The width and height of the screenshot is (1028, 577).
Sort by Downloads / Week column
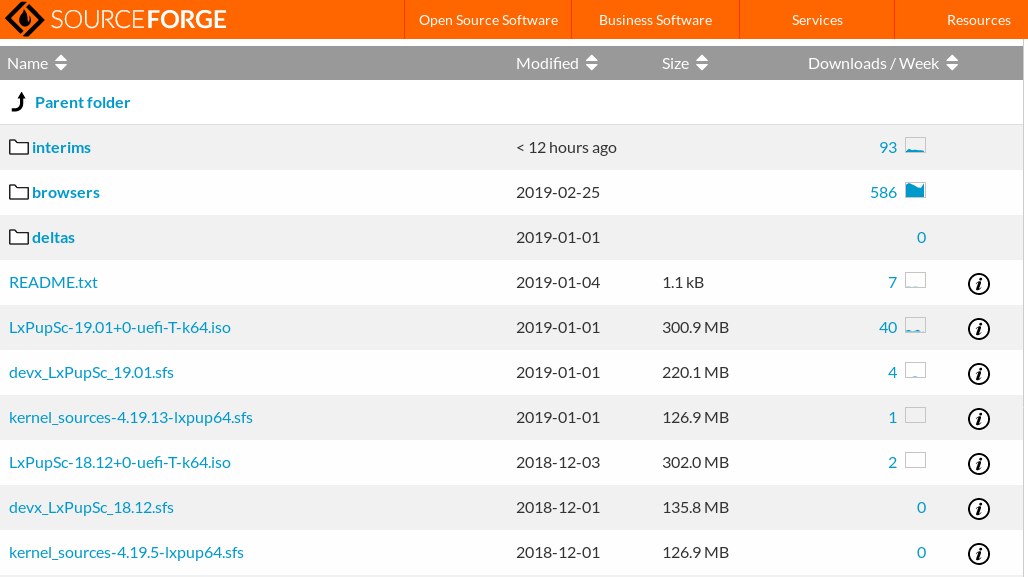(x=882, y=63)
